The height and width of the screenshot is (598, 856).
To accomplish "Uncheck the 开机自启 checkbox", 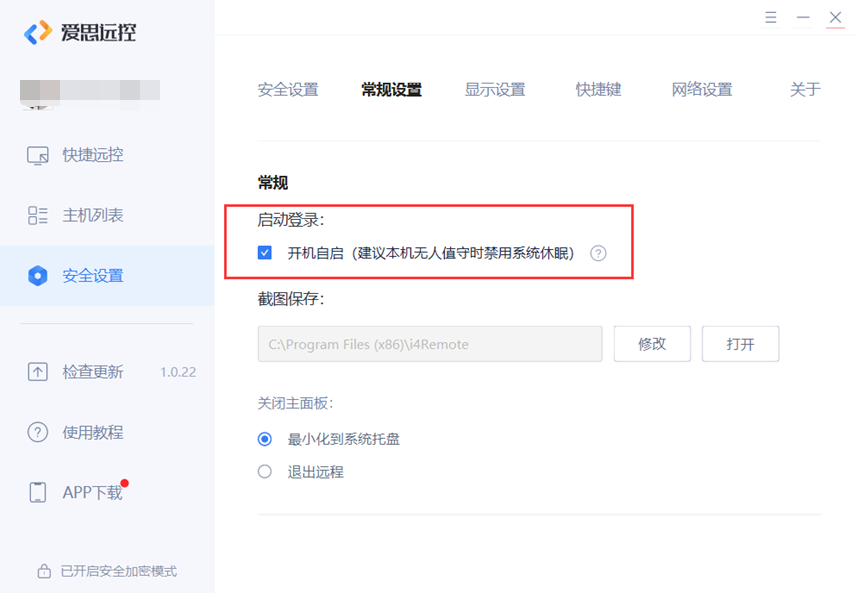I will pyautogui.click(x=265, y=253).
